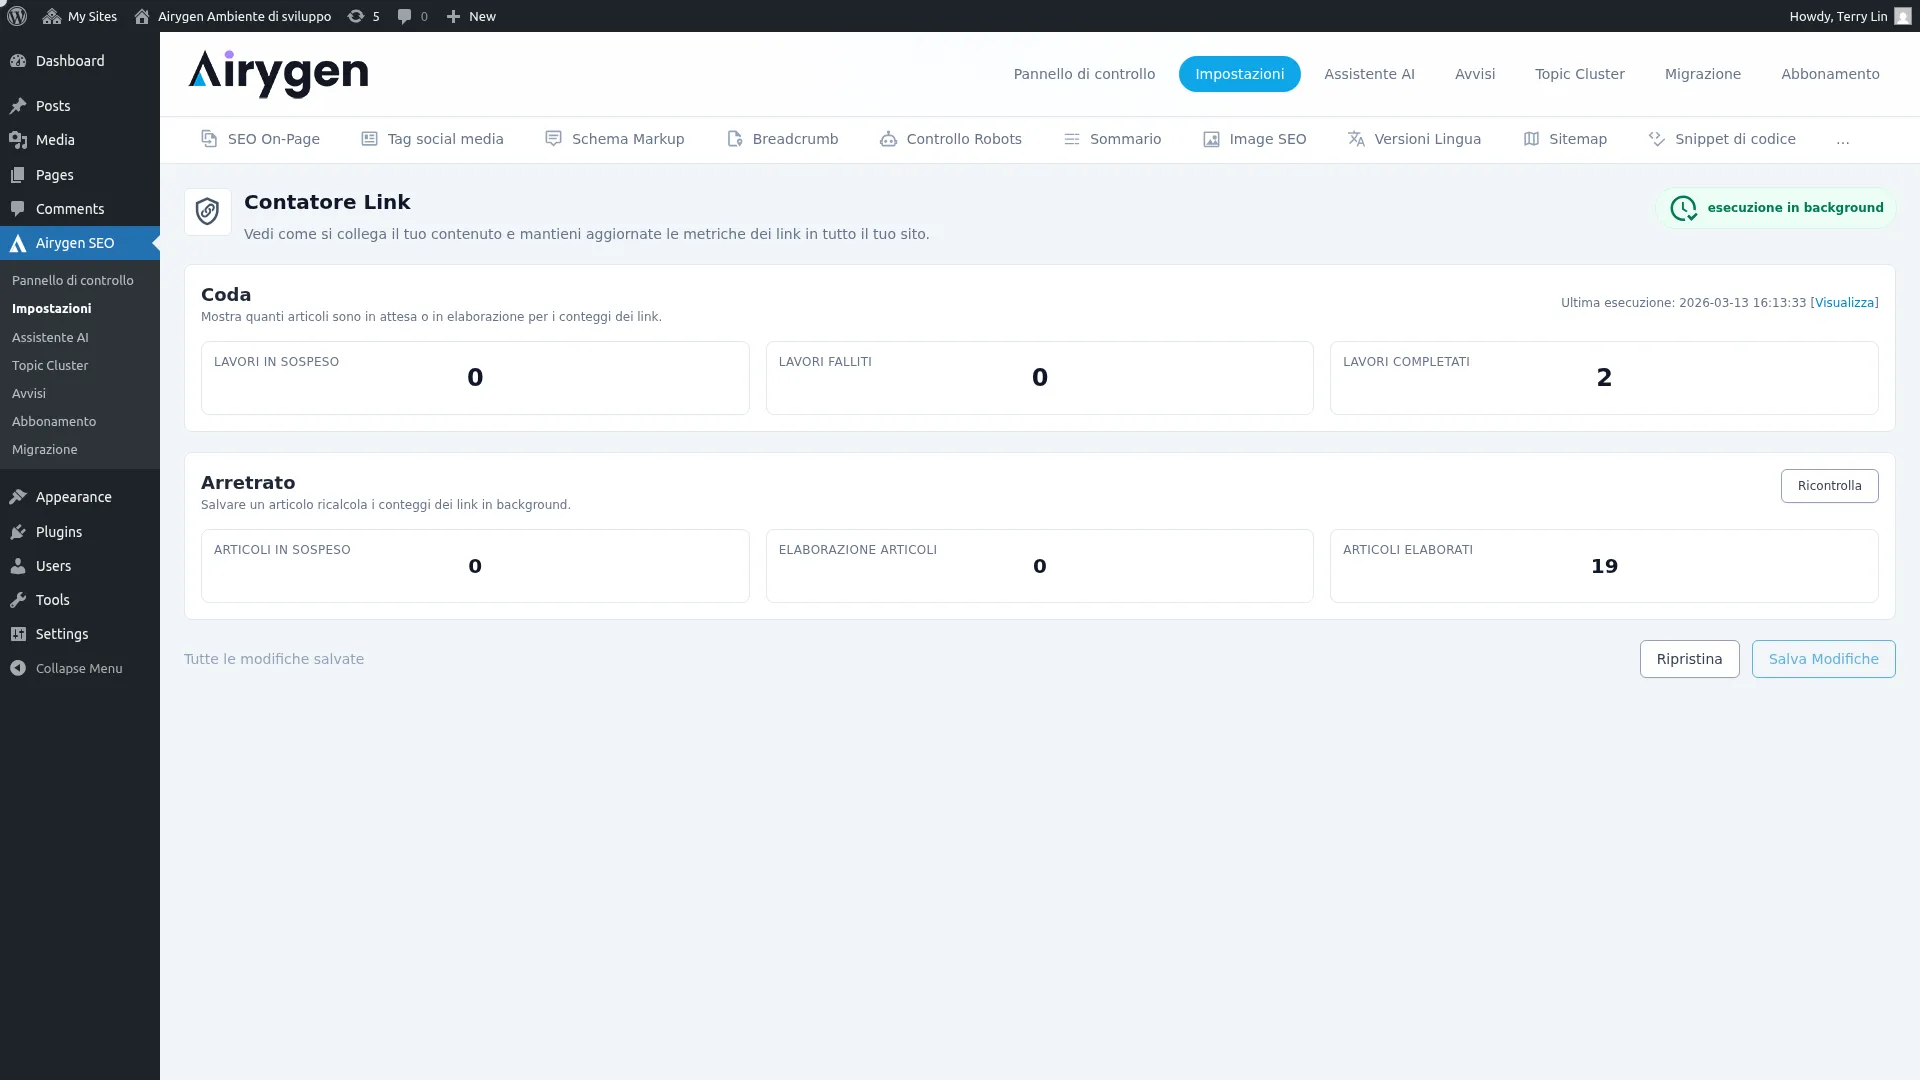
Task: Switch to the Assistente AI top tab
Action: click(x=1369, y=74)
